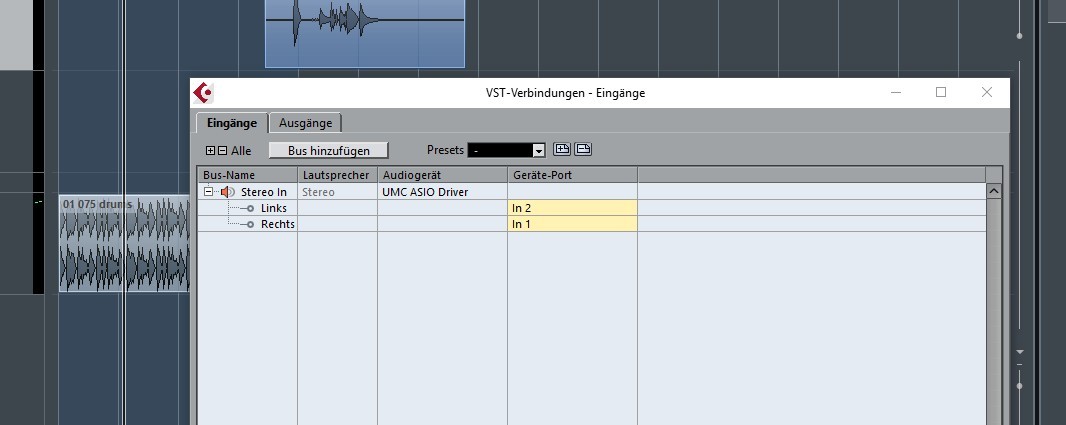Select the Eingänge tab
This screenshot has height=425, width=1066.
coord(232,123)
